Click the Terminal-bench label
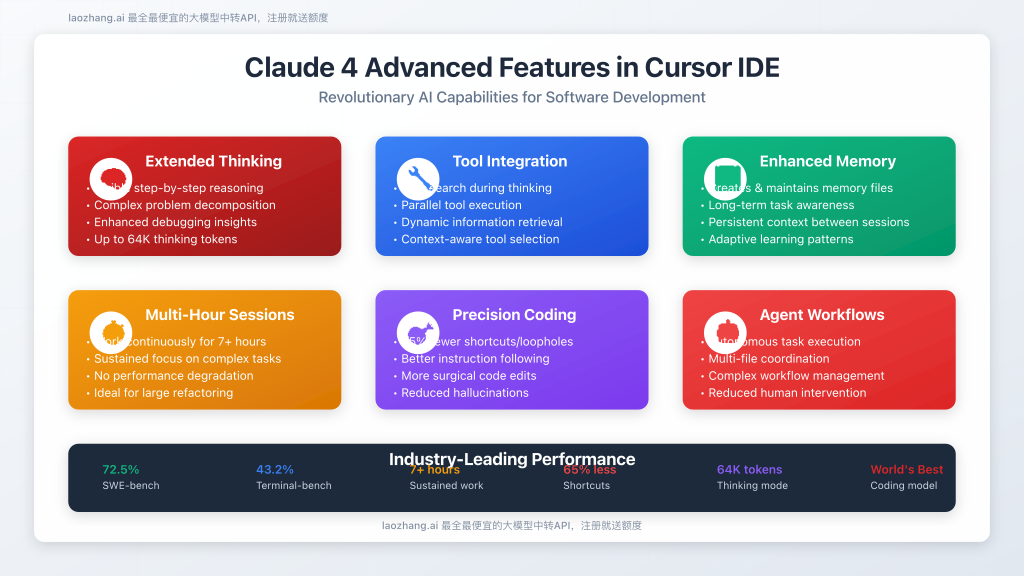1024x576 pixels. point(294,485)
